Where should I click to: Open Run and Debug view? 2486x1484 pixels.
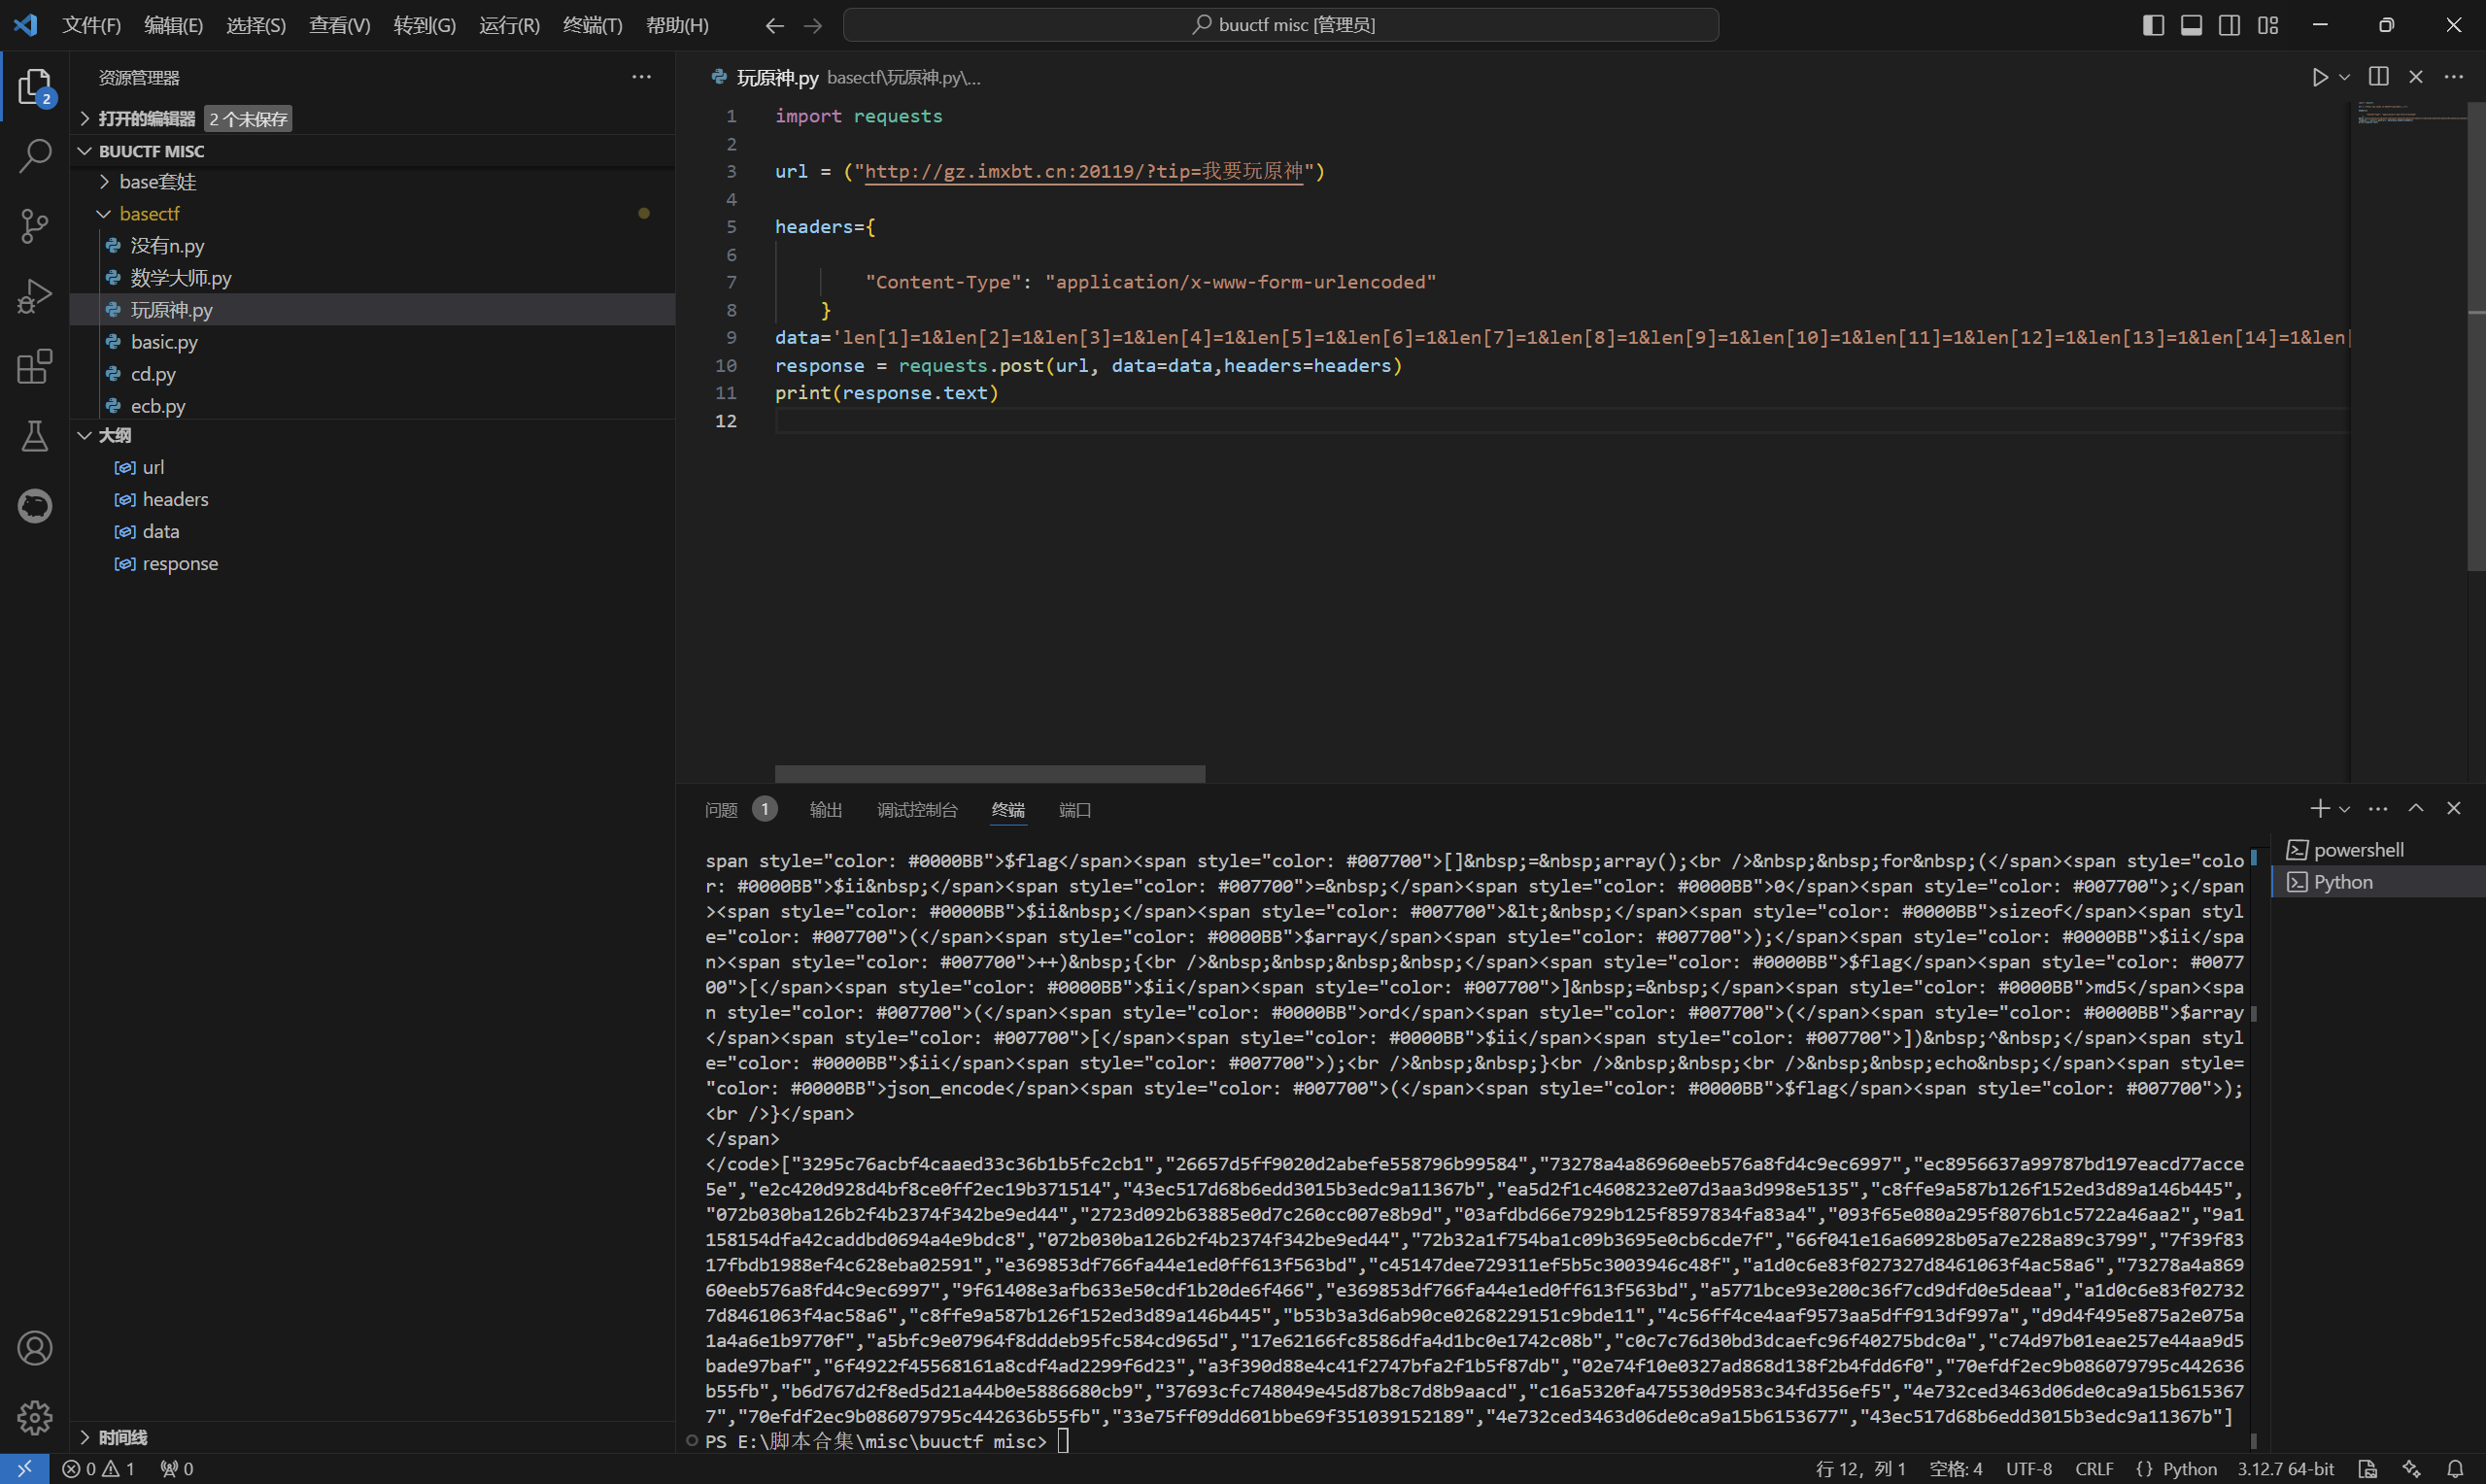pos(35,296)
